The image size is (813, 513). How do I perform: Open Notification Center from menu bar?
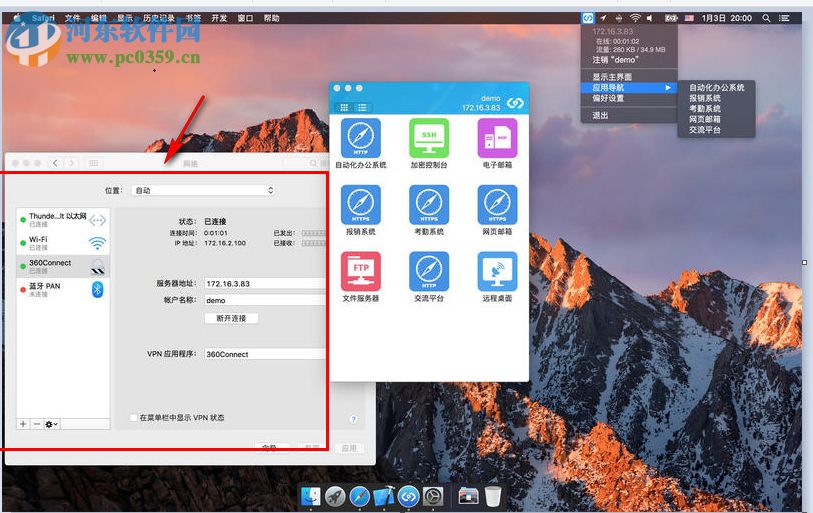[784, 18]
